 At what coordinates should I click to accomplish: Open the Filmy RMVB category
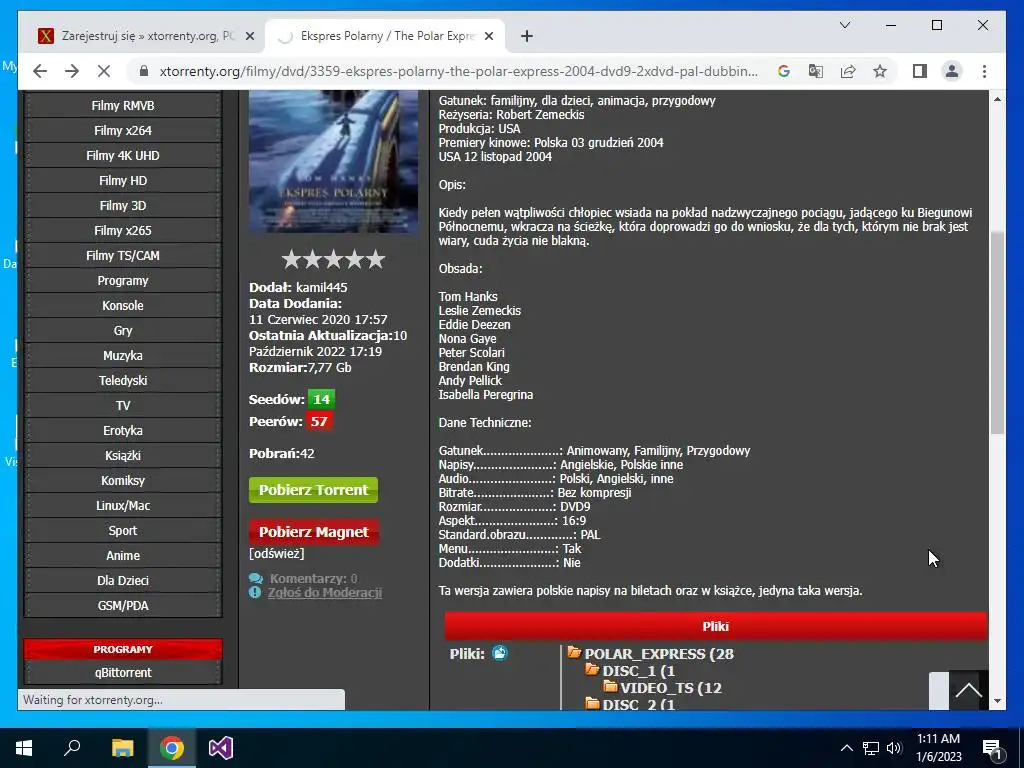[123, 105]
